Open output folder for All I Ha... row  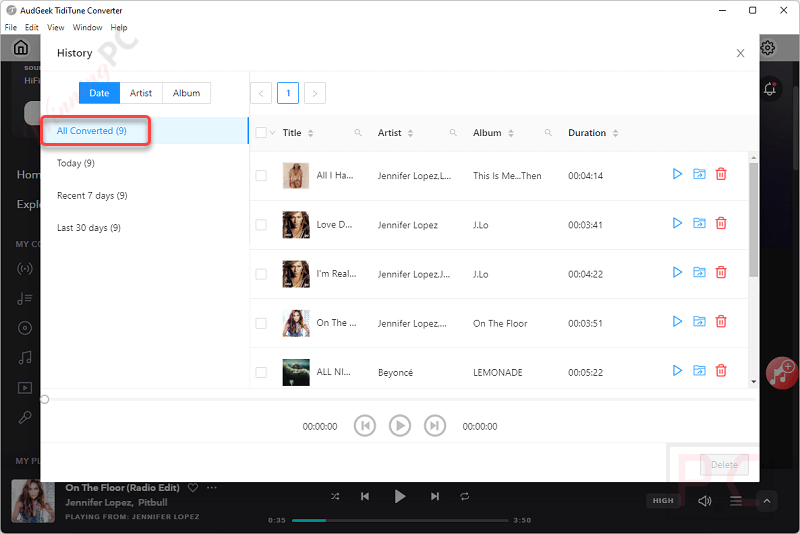[699, 174]
